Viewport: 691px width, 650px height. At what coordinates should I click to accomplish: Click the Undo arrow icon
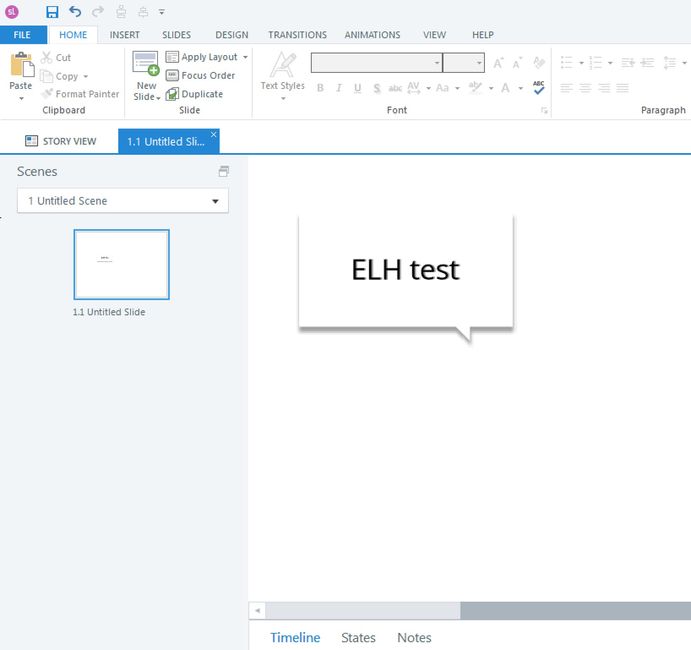coord(75,12)
